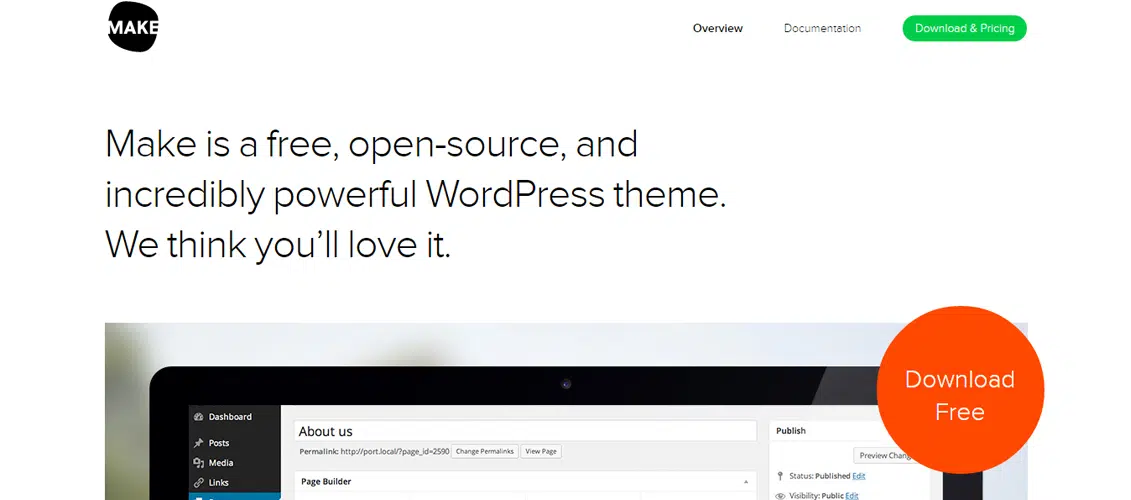Viewport: 1131px width, 500px height.
Task: Click the Visibility eye icon
Action: tap(781, 495)
